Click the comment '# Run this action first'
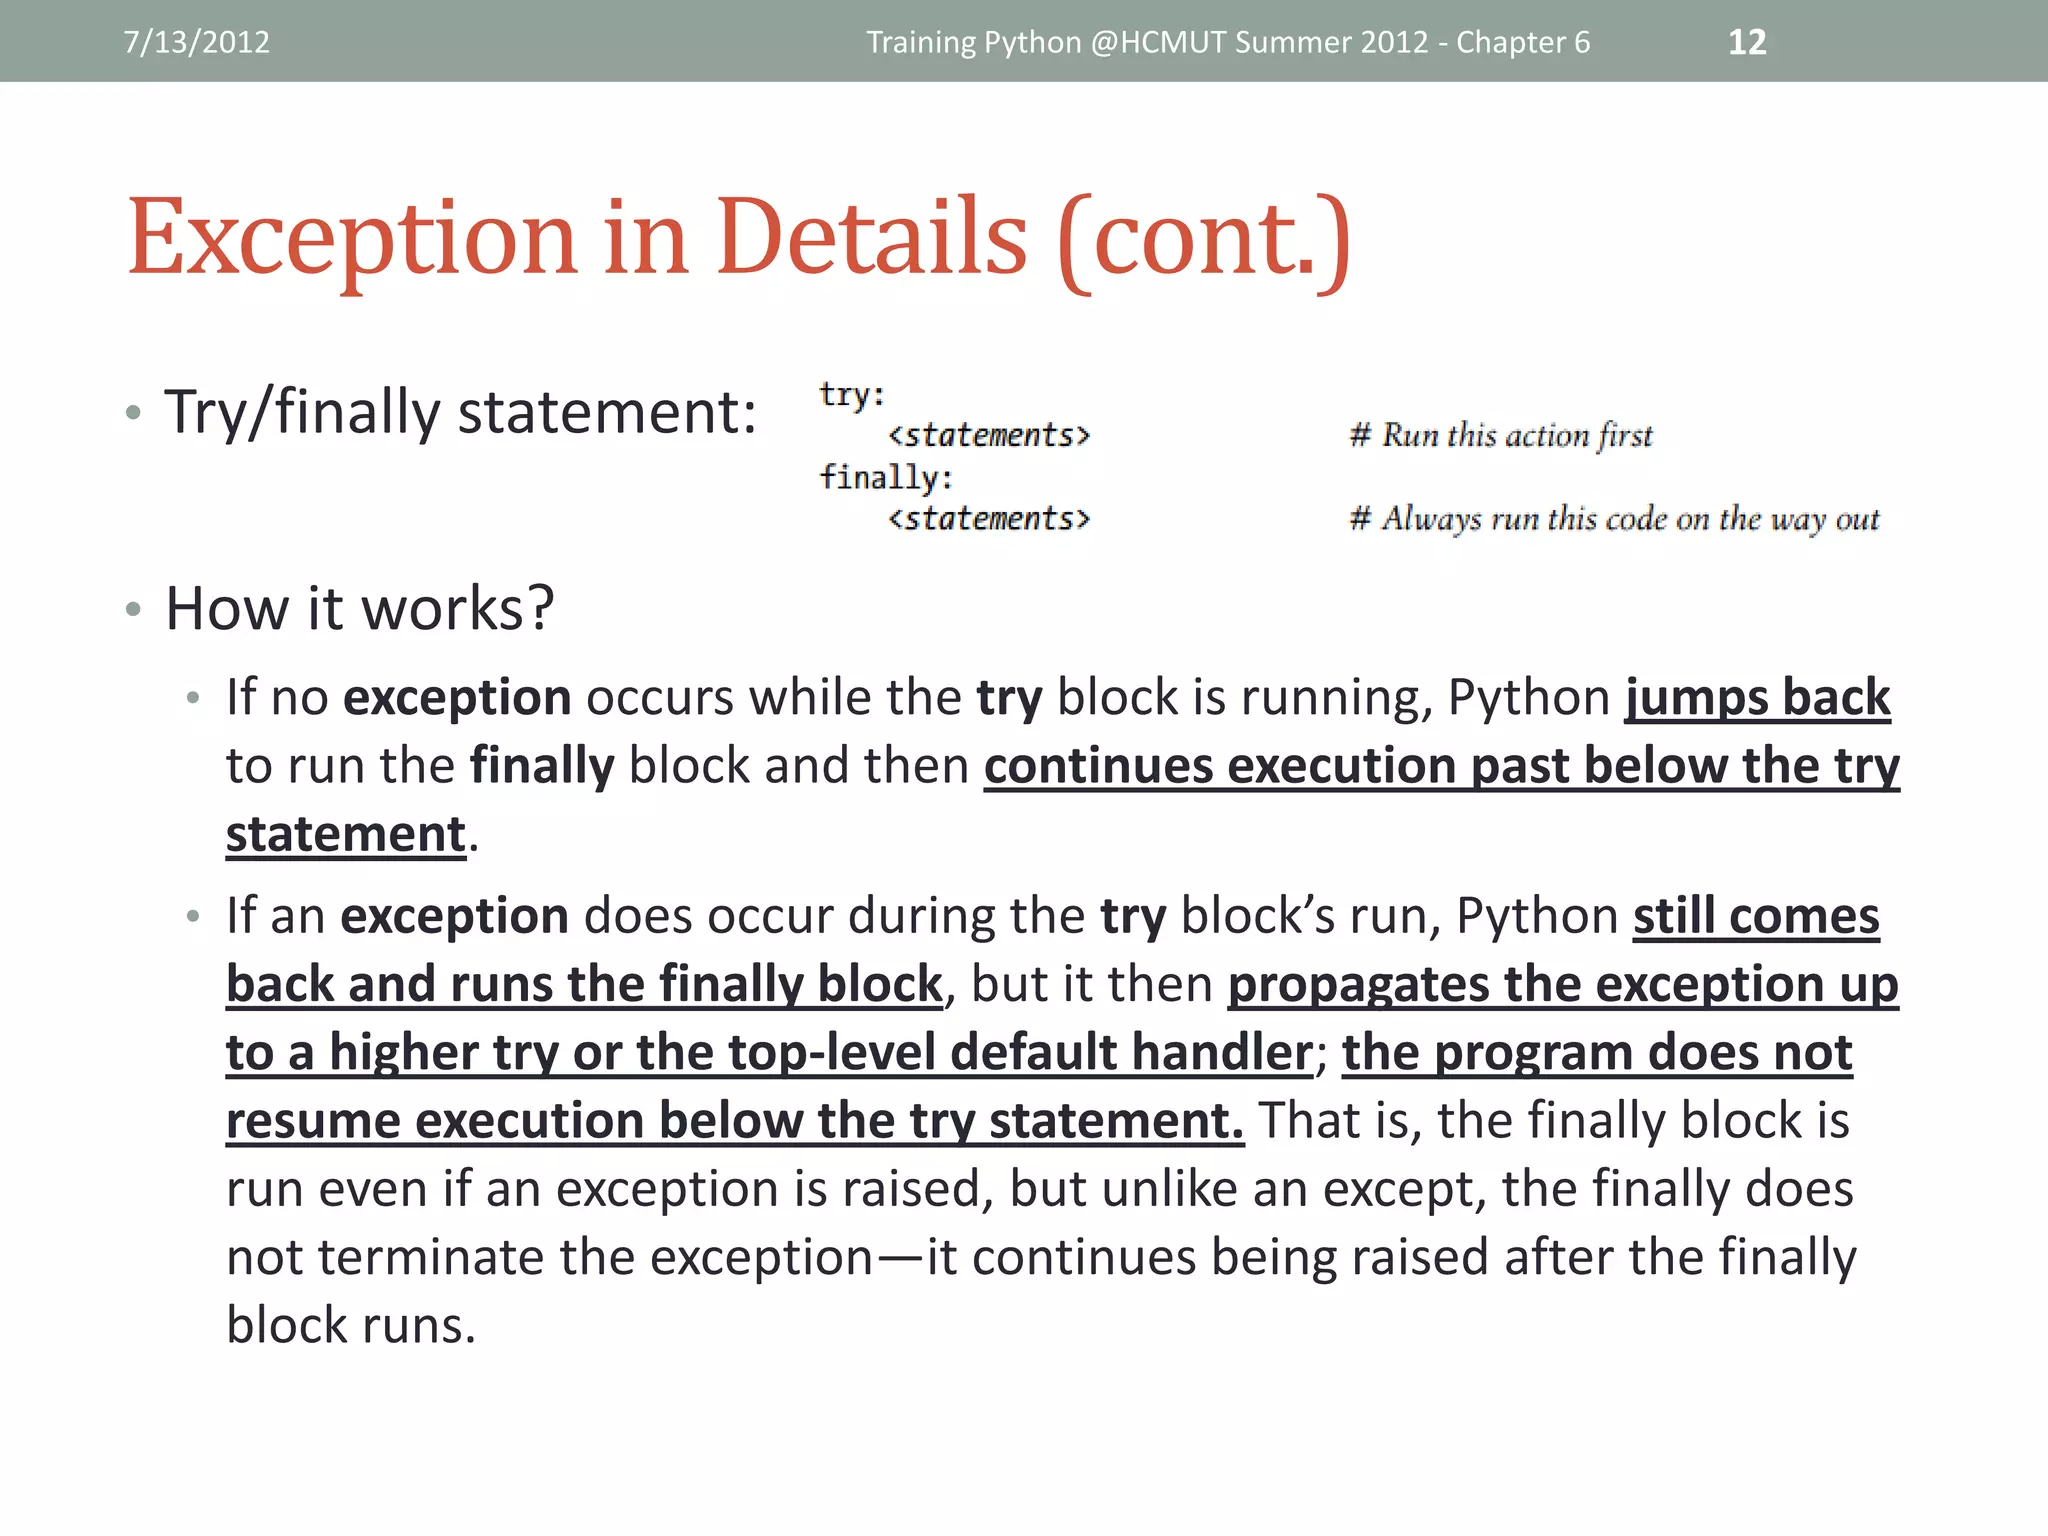Screen dimensions: 2048x1536 (x=1501, y=435)
